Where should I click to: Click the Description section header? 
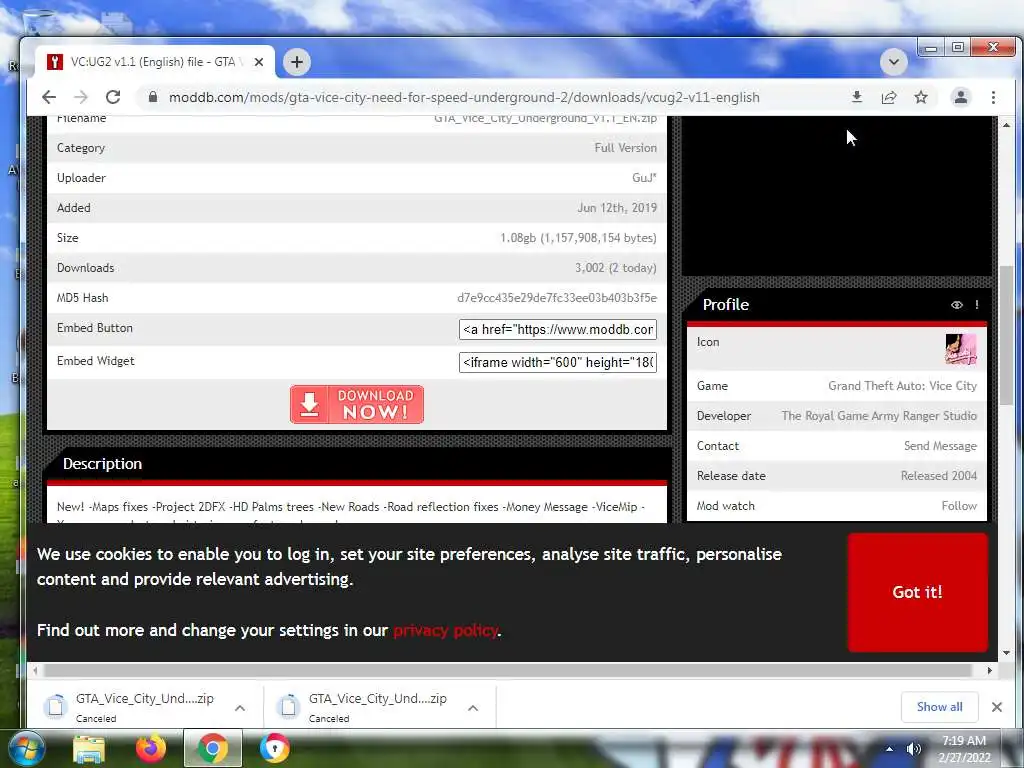[103, 464]
